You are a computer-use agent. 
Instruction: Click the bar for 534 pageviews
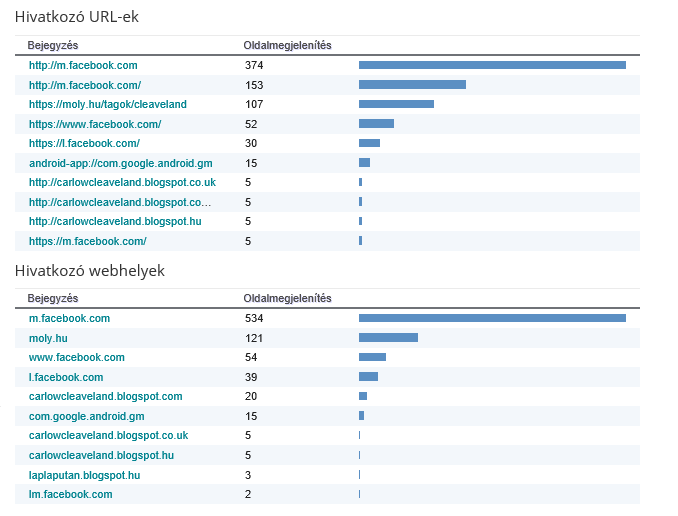tap(492, 318)
